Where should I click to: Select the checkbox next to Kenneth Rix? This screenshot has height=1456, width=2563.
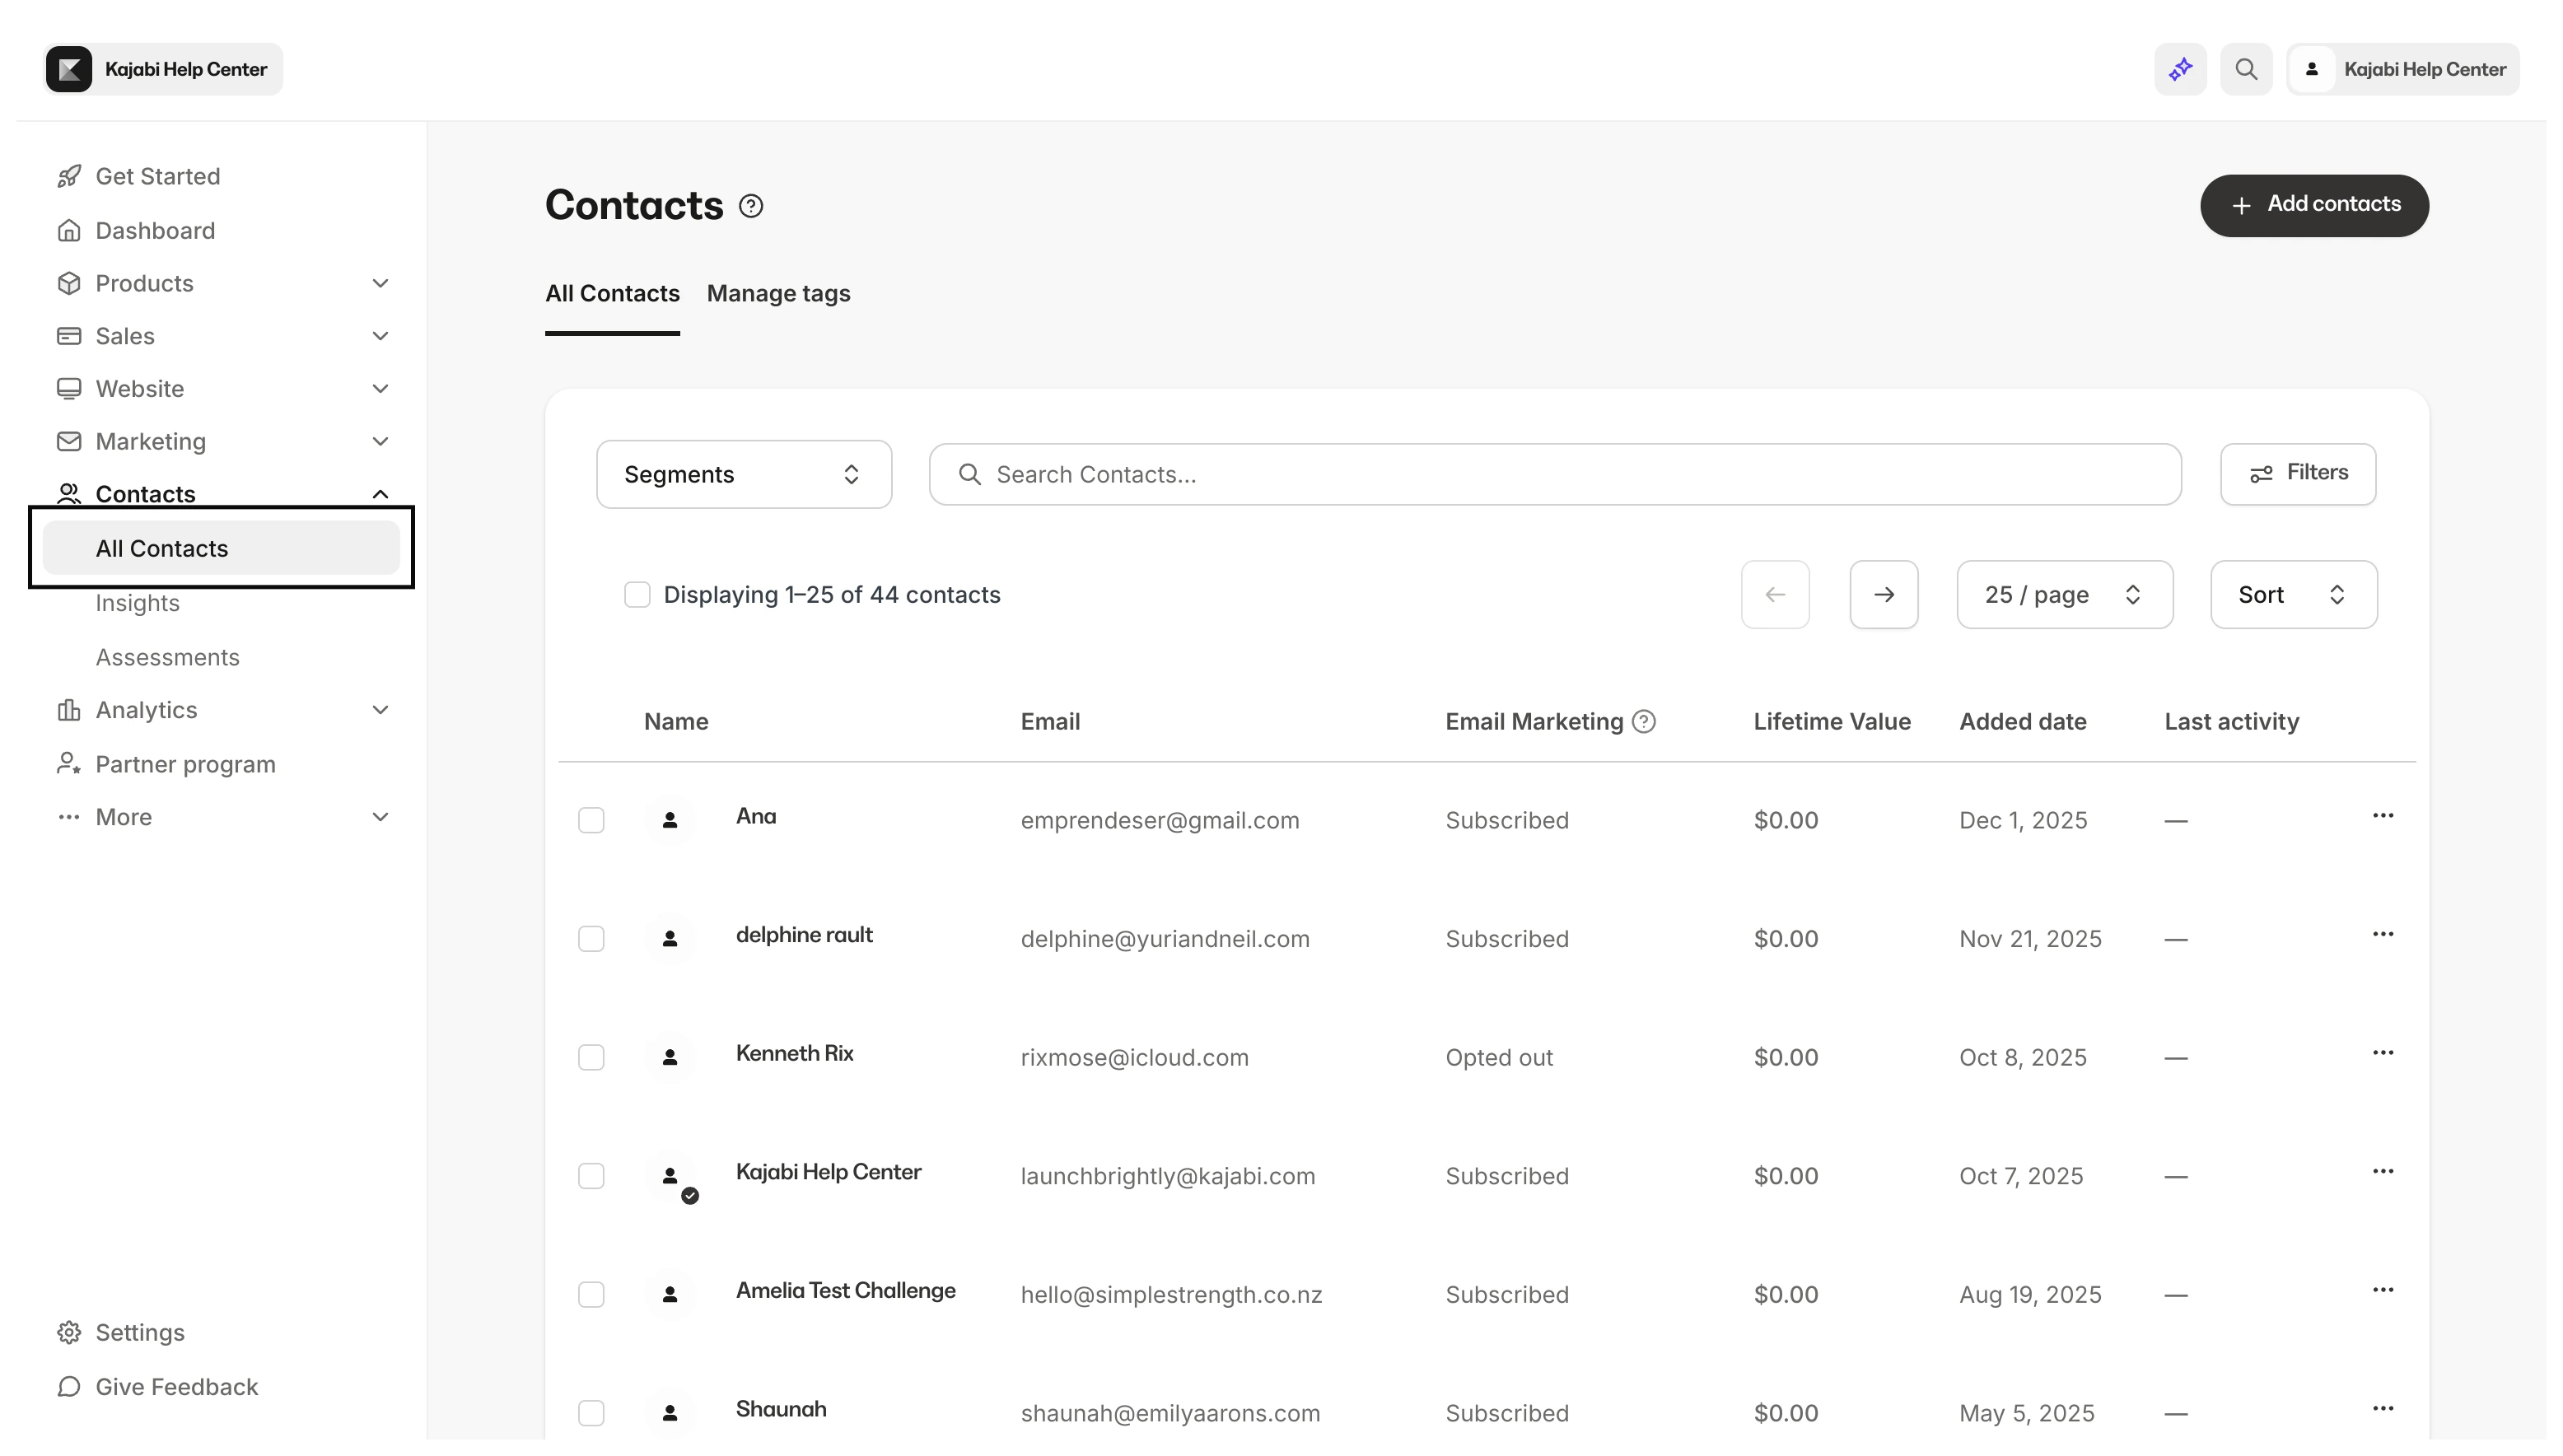[x=592, y=1057]
